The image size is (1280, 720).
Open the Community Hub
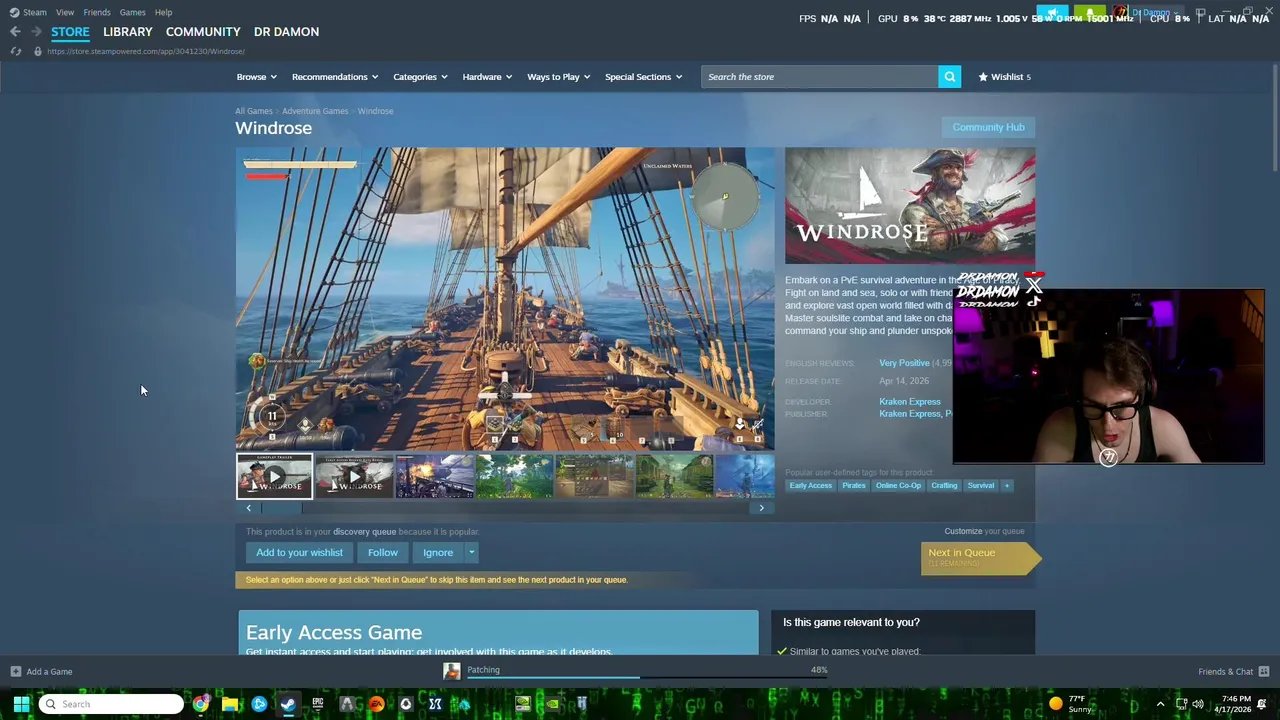[988, 127]
